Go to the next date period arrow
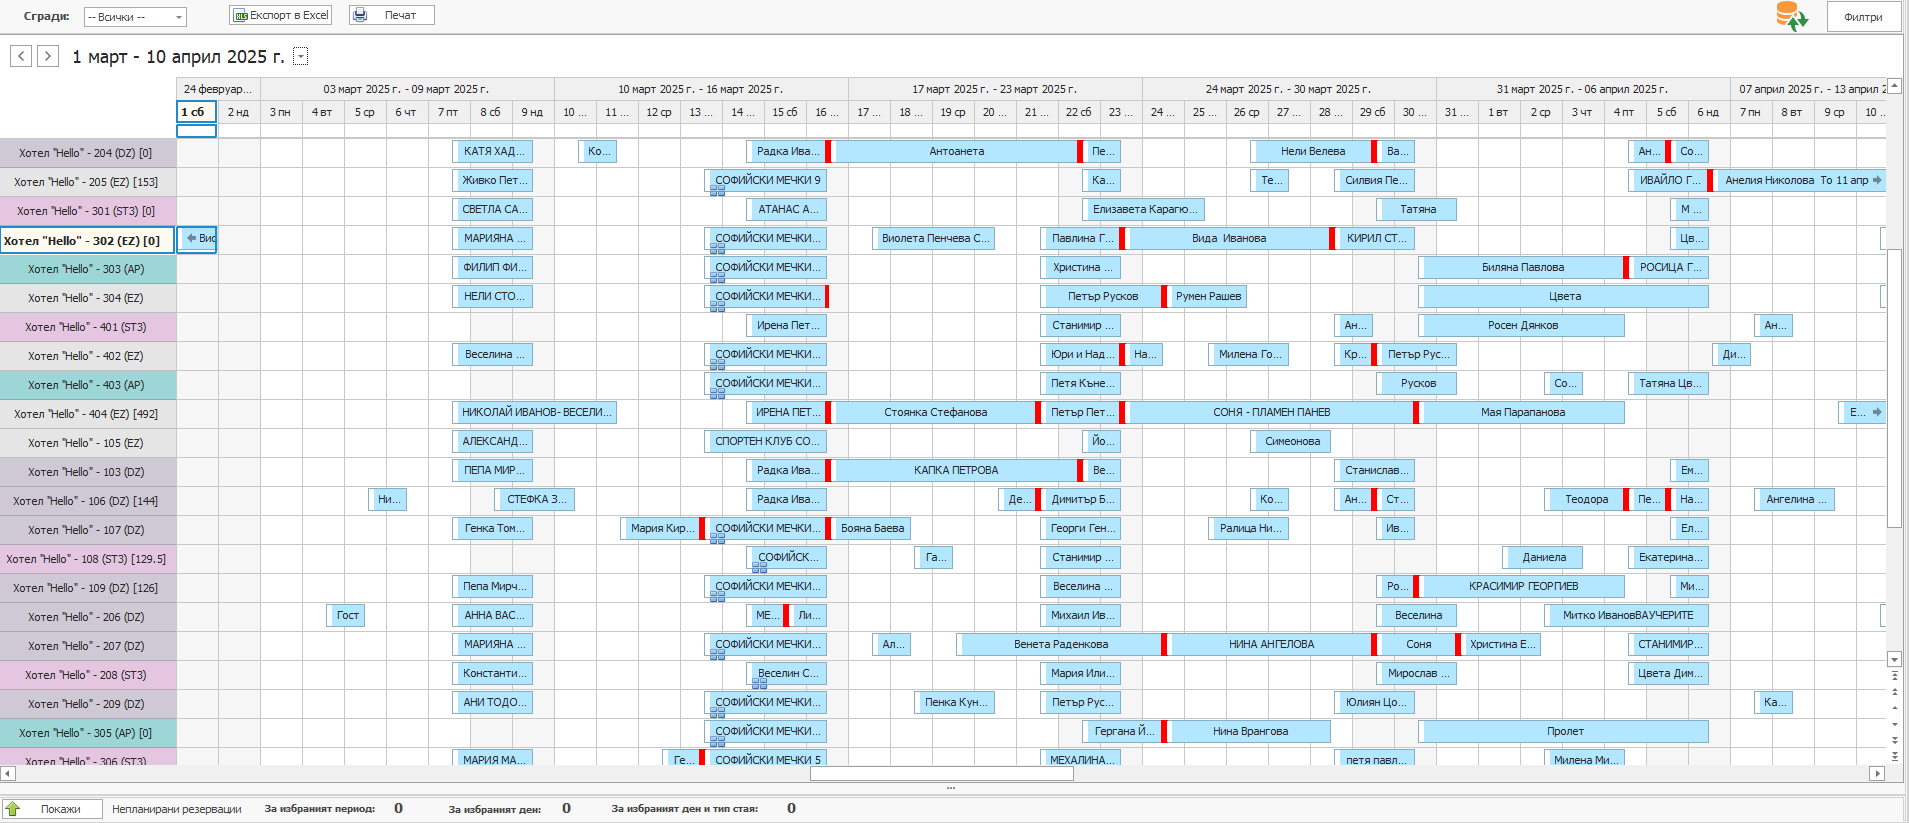The image size is (1909, 823). coord(47,56)
